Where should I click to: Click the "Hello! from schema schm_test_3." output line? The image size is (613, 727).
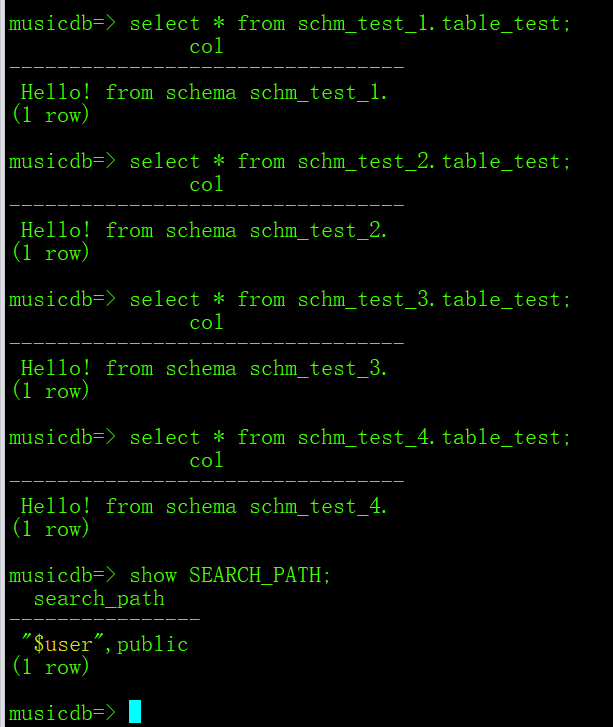pos(204,369)
